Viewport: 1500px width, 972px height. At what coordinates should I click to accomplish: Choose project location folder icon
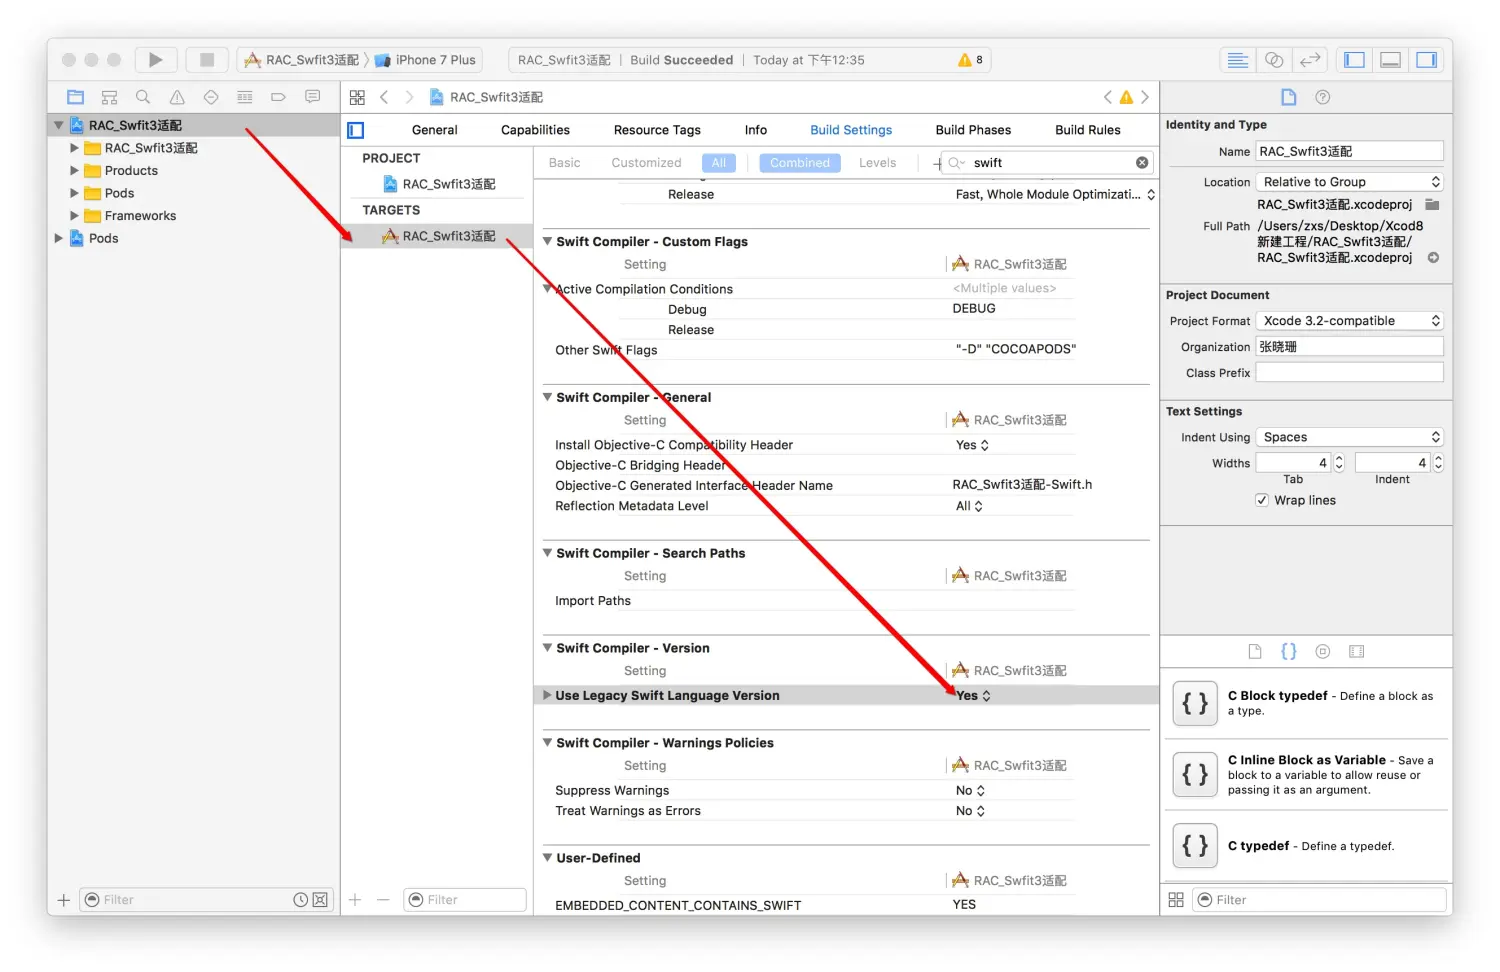tap(1432, 204)
